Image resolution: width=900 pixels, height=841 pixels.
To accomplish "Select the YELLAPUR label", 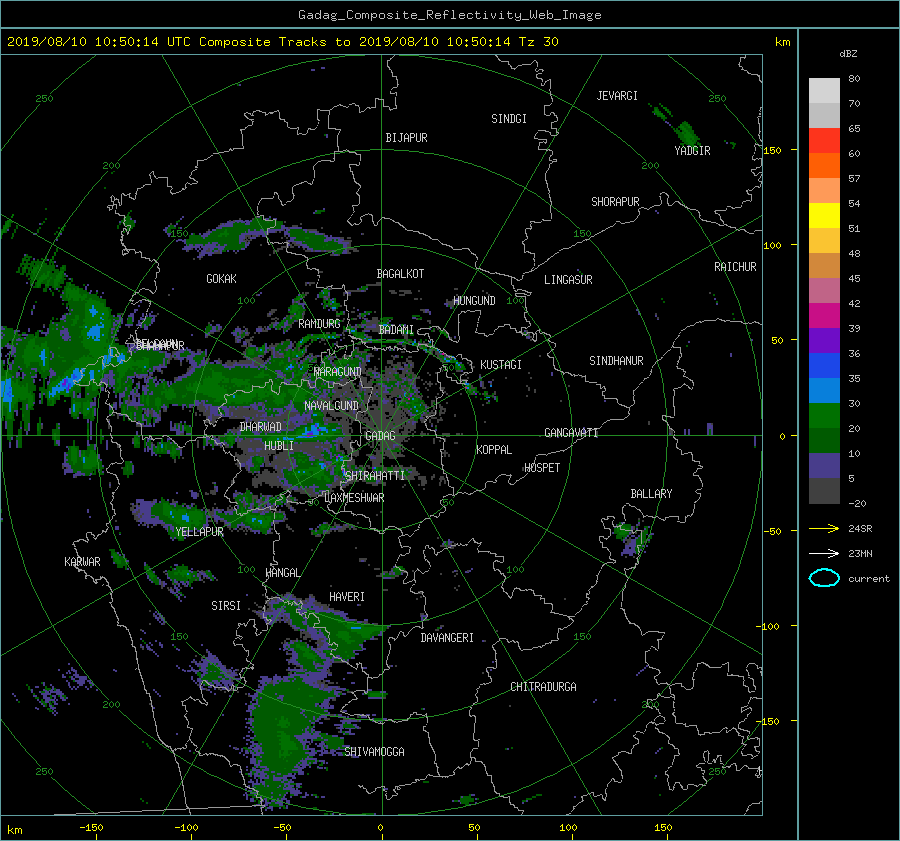I will tap(199, 532).
